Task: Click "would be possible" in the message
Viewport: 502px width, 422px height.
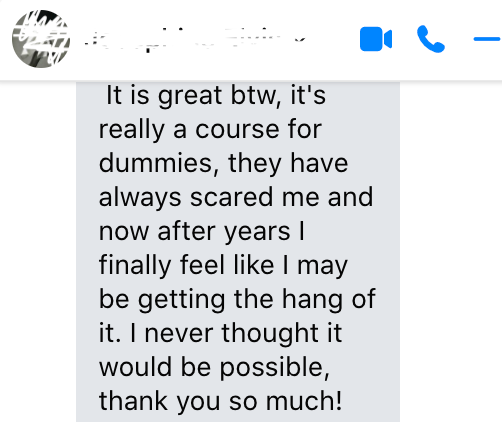Action: 212,367
